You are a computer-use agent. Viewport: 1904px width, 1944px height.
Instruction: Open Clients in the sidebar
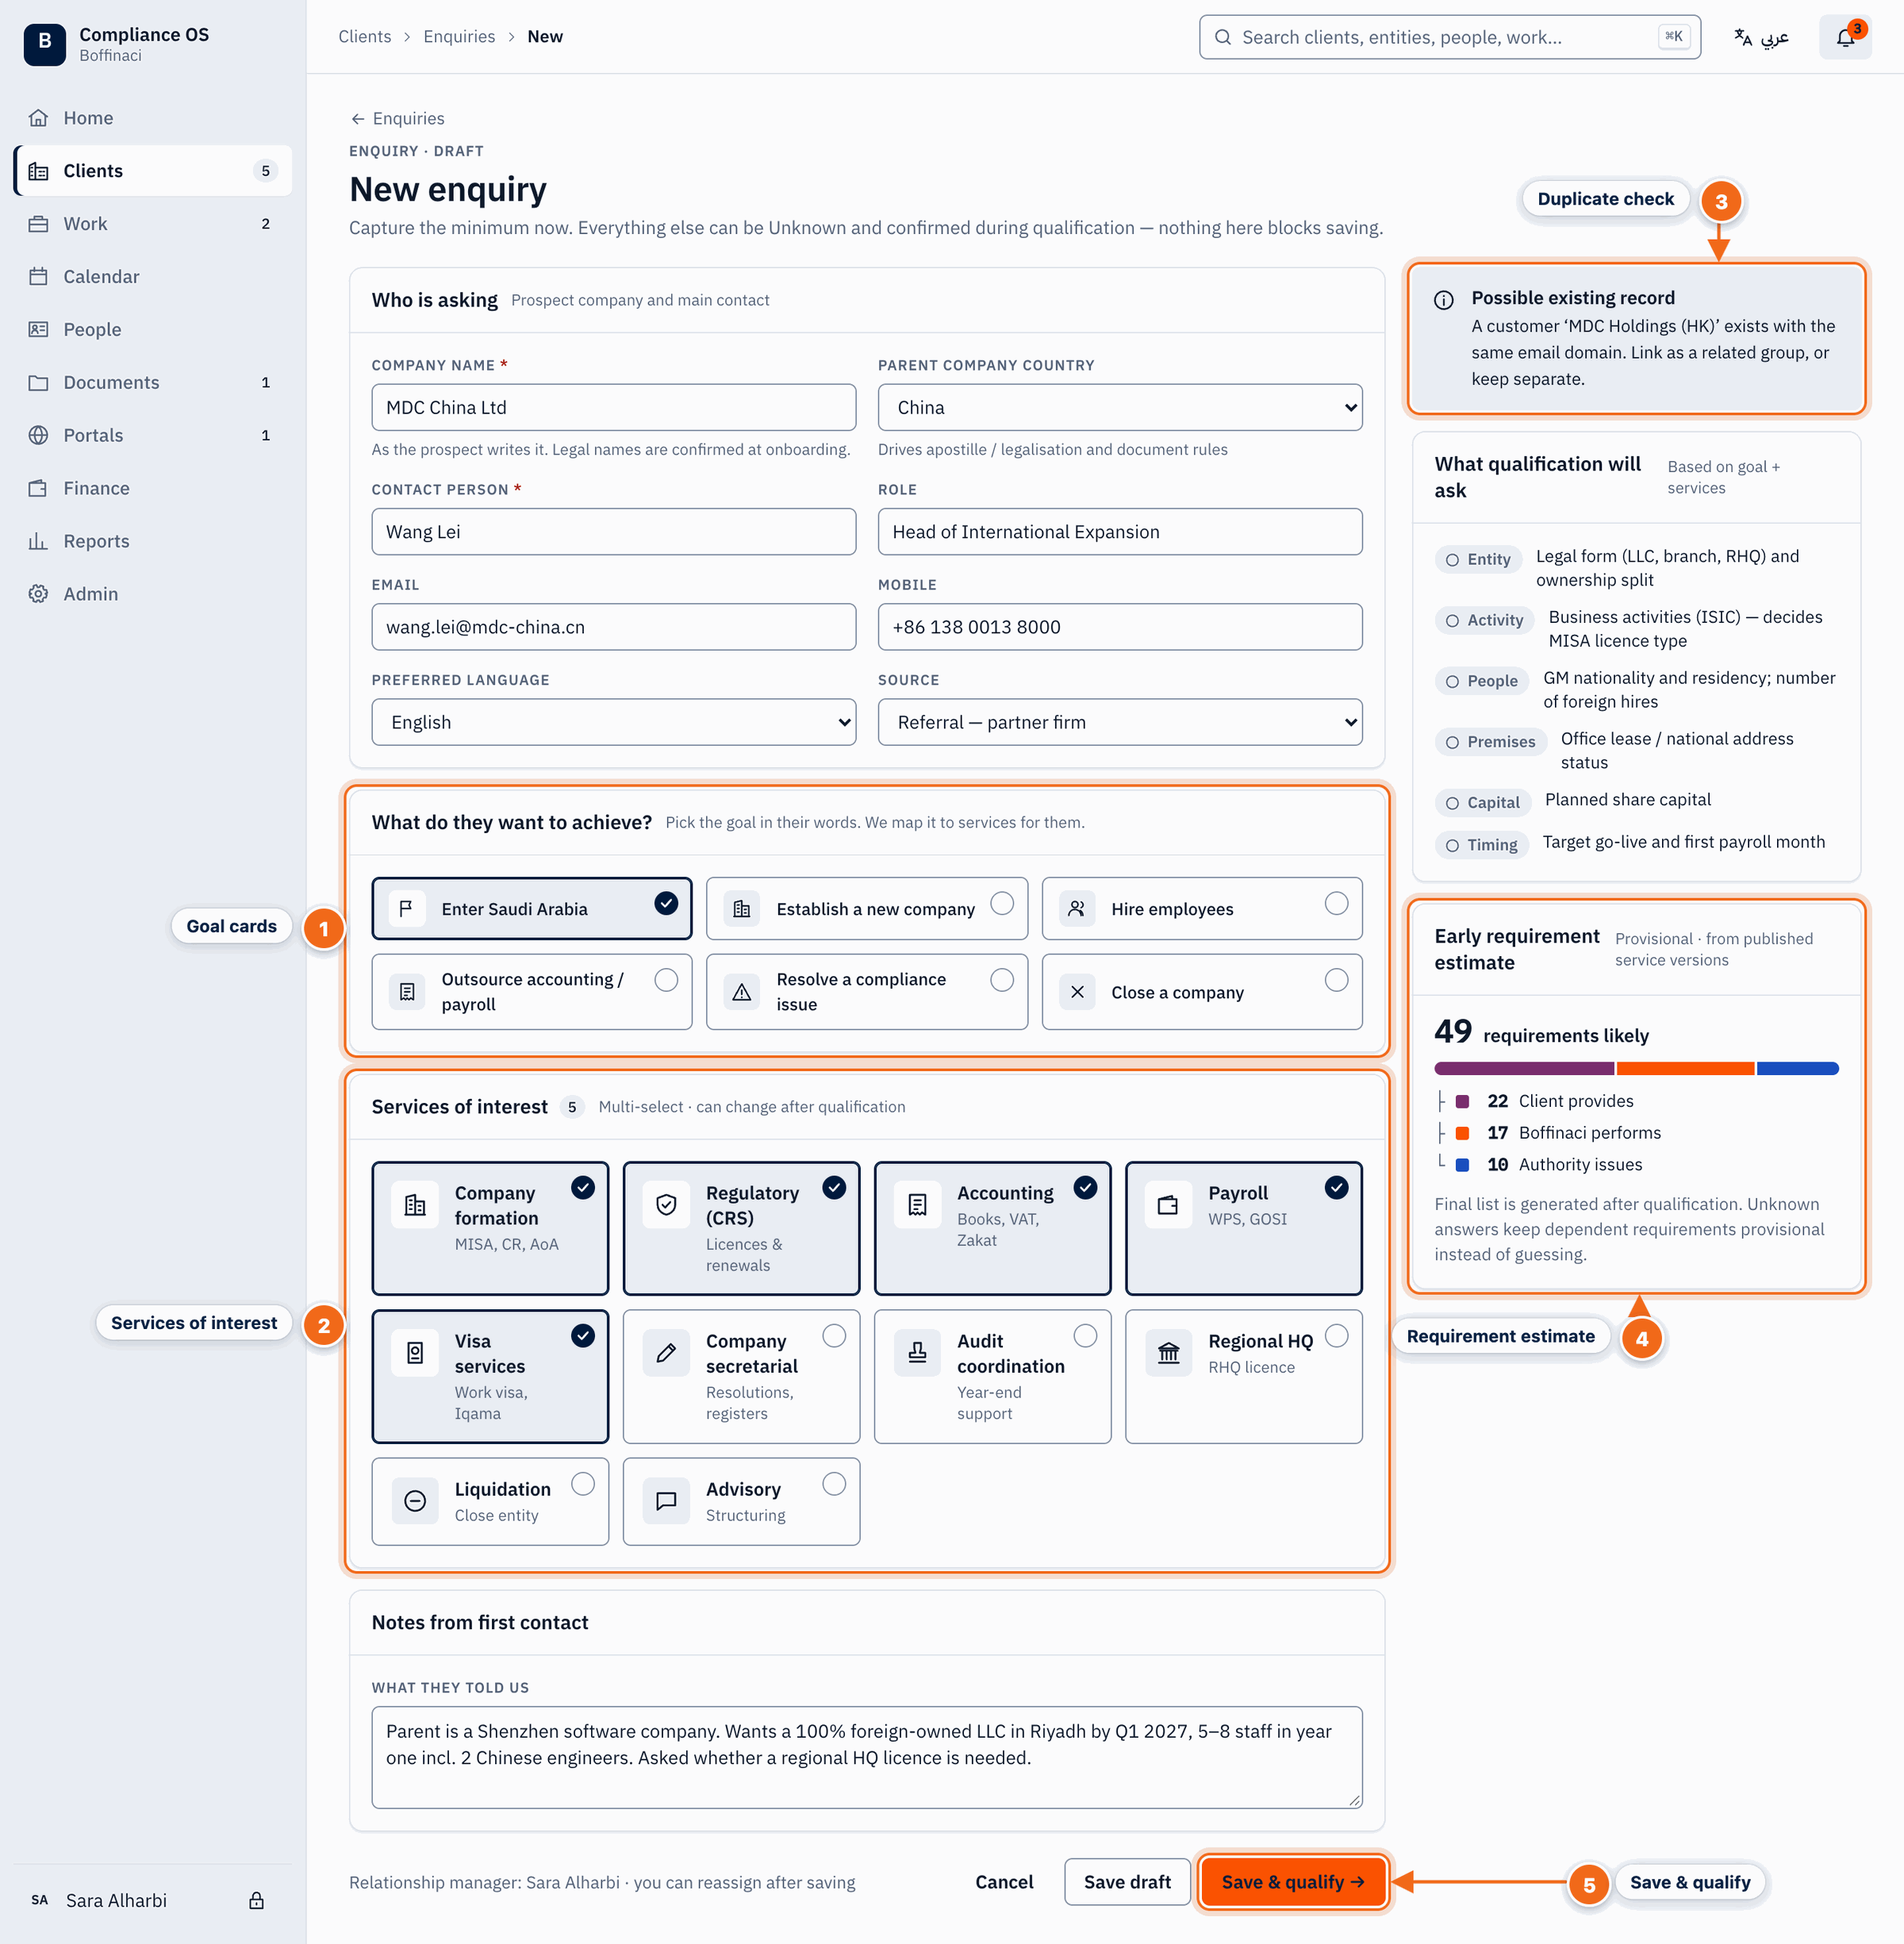coord(154,171)
